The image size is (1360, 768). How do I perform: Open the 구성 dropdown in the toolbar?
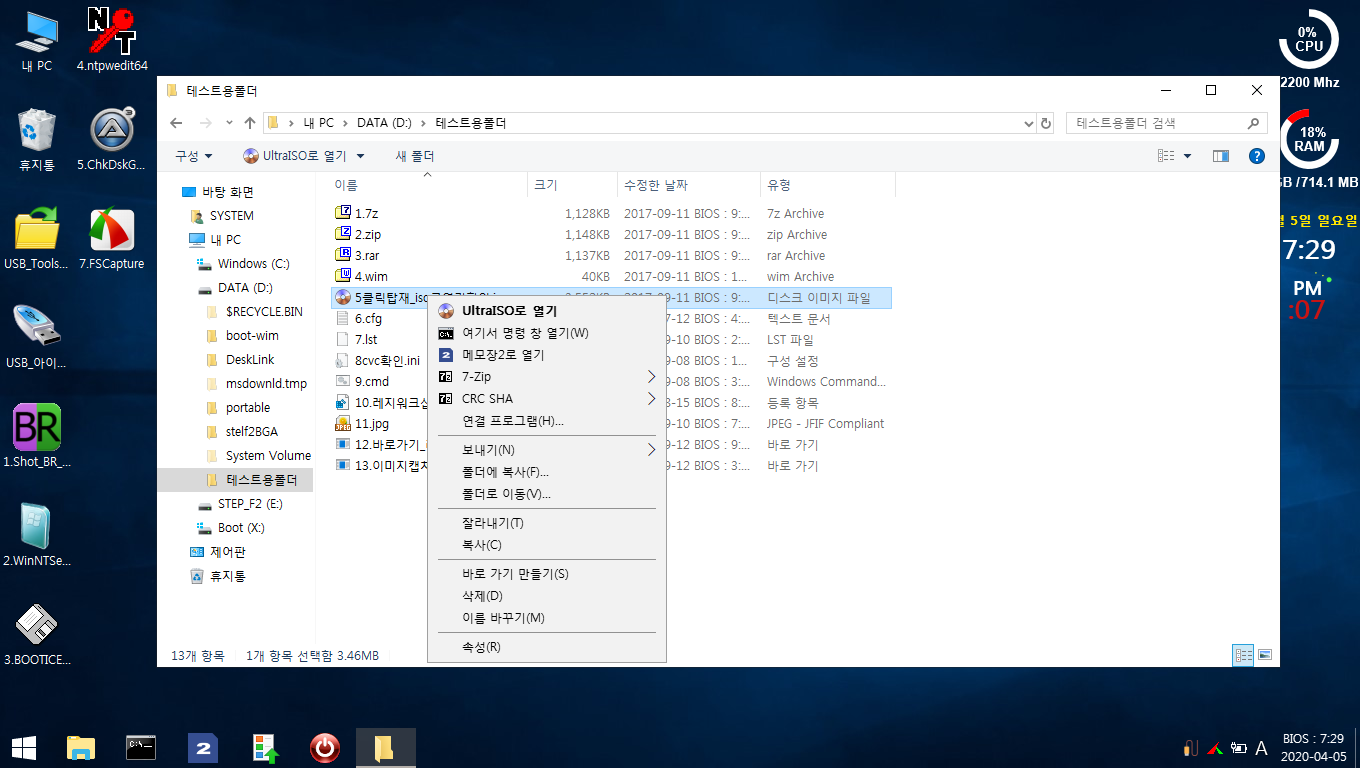[193, 156]
